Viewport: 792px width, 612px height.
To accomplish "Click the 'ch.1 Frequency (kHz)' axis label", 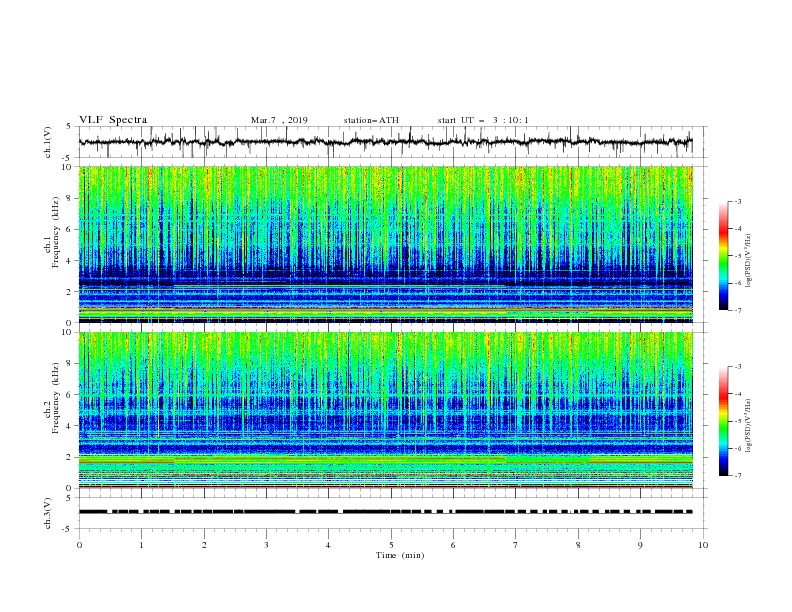I will [51, 231].
